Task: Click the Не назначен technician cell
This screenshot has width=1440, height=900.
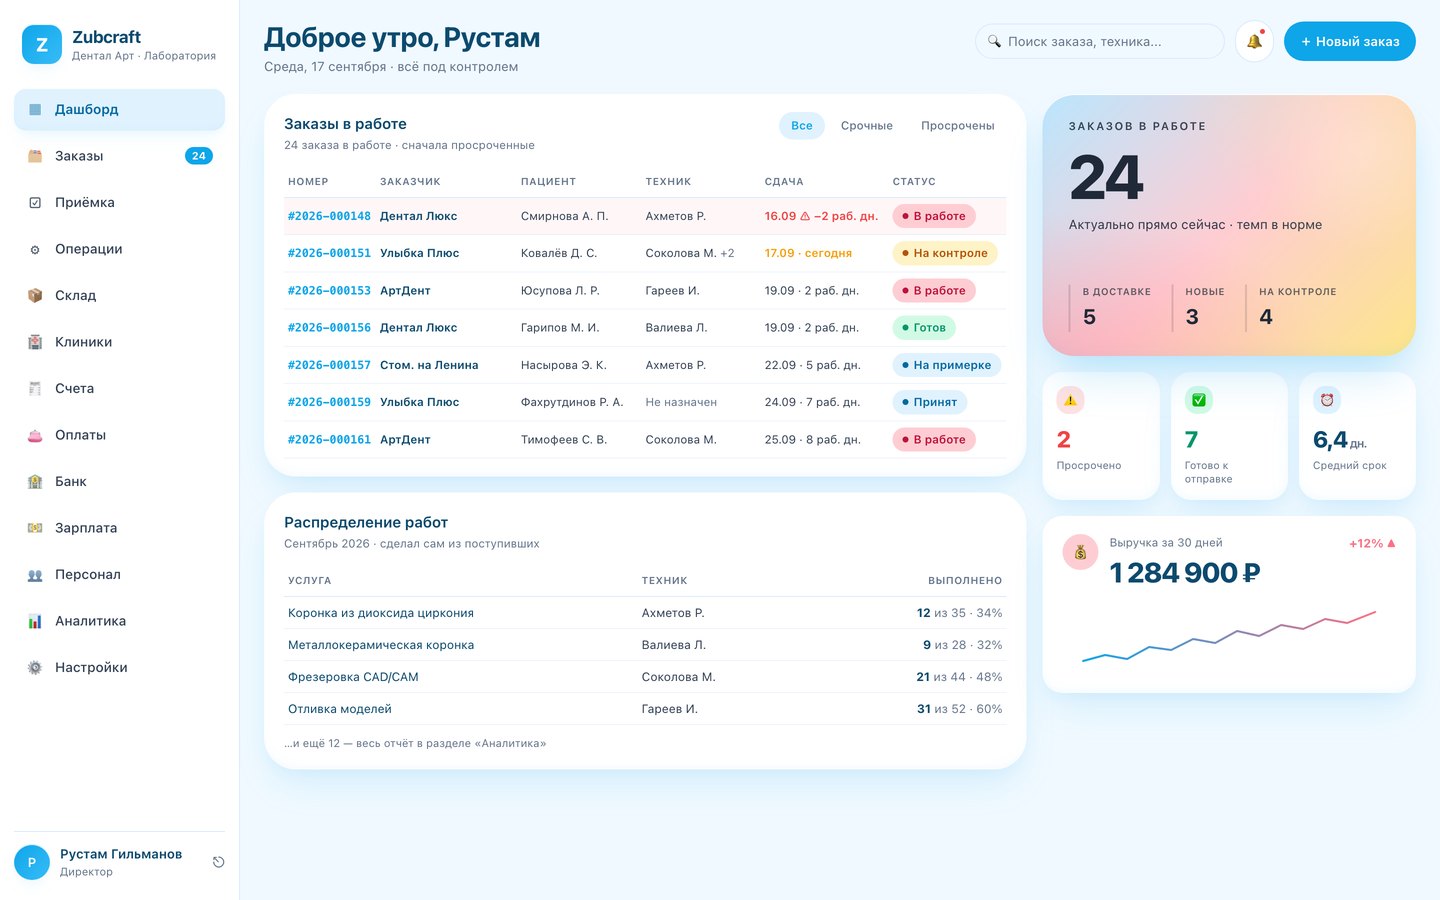Action: [681, 402]
